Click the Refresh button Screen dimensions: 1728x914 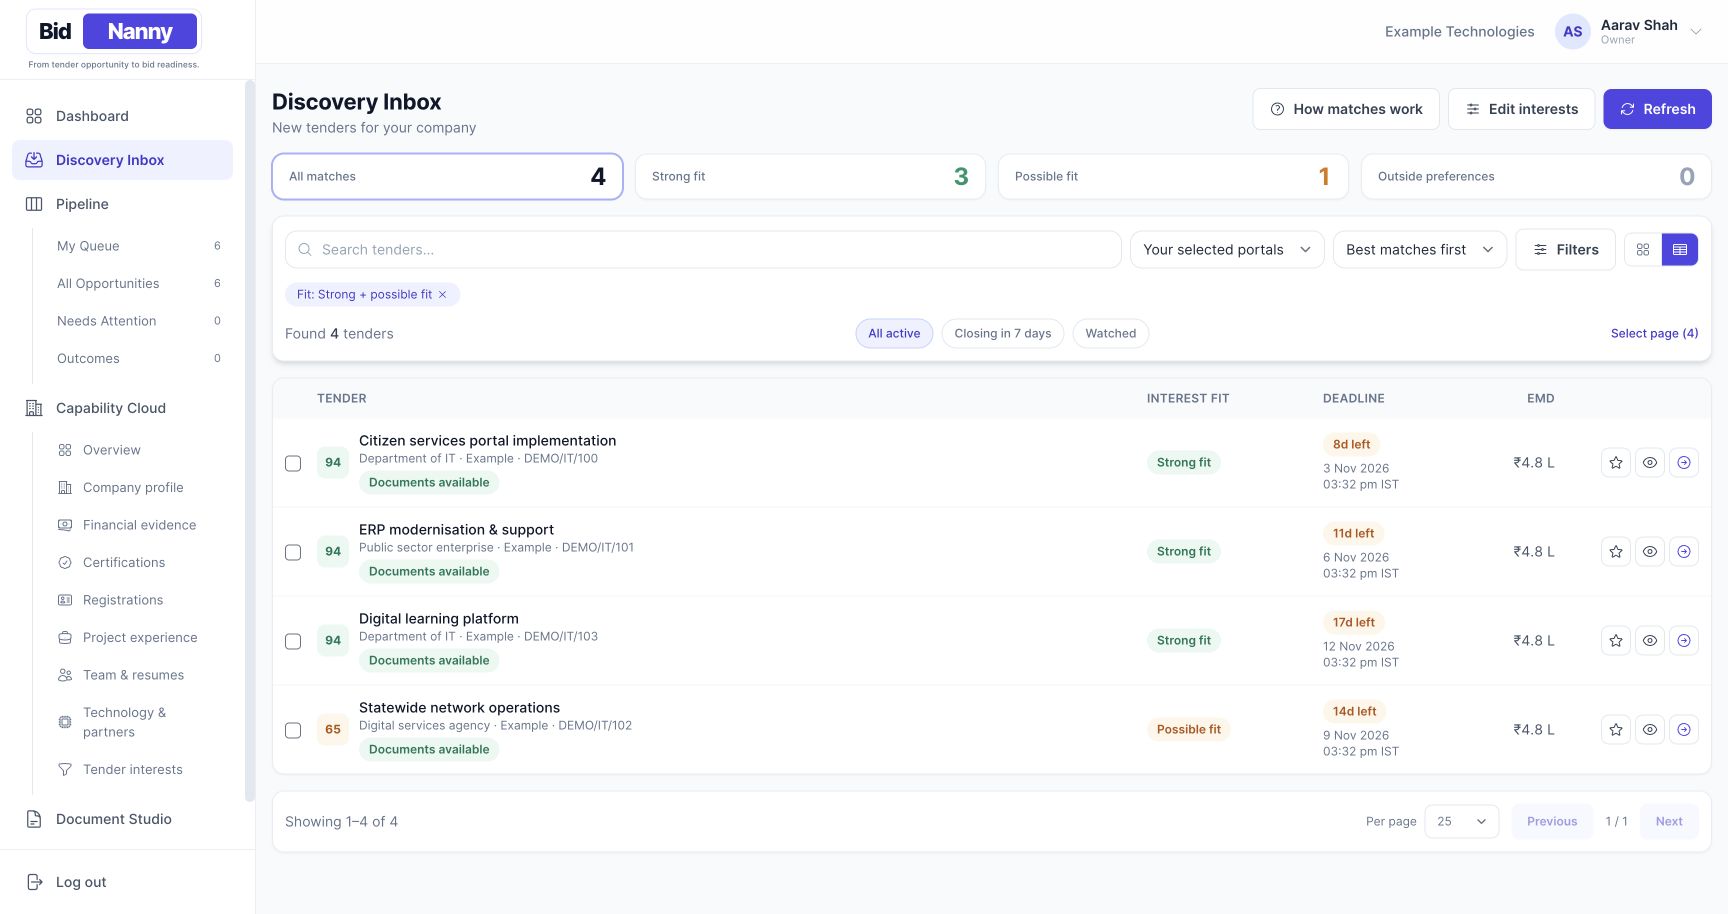[x=1657, y=109]
